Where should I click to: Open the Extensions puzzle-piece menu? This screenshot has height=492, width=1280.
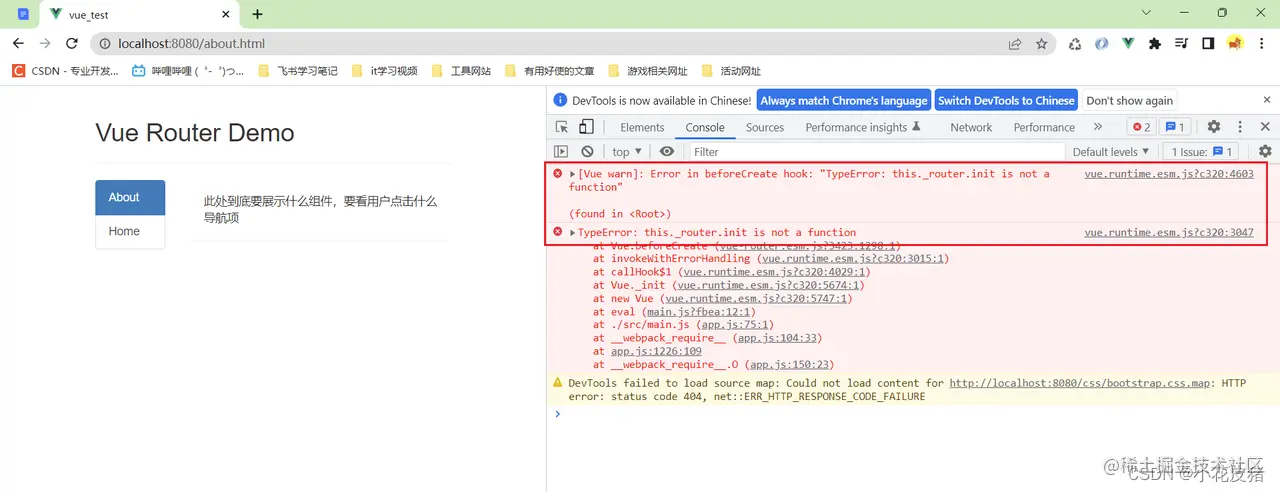(x=1155, y=44)
